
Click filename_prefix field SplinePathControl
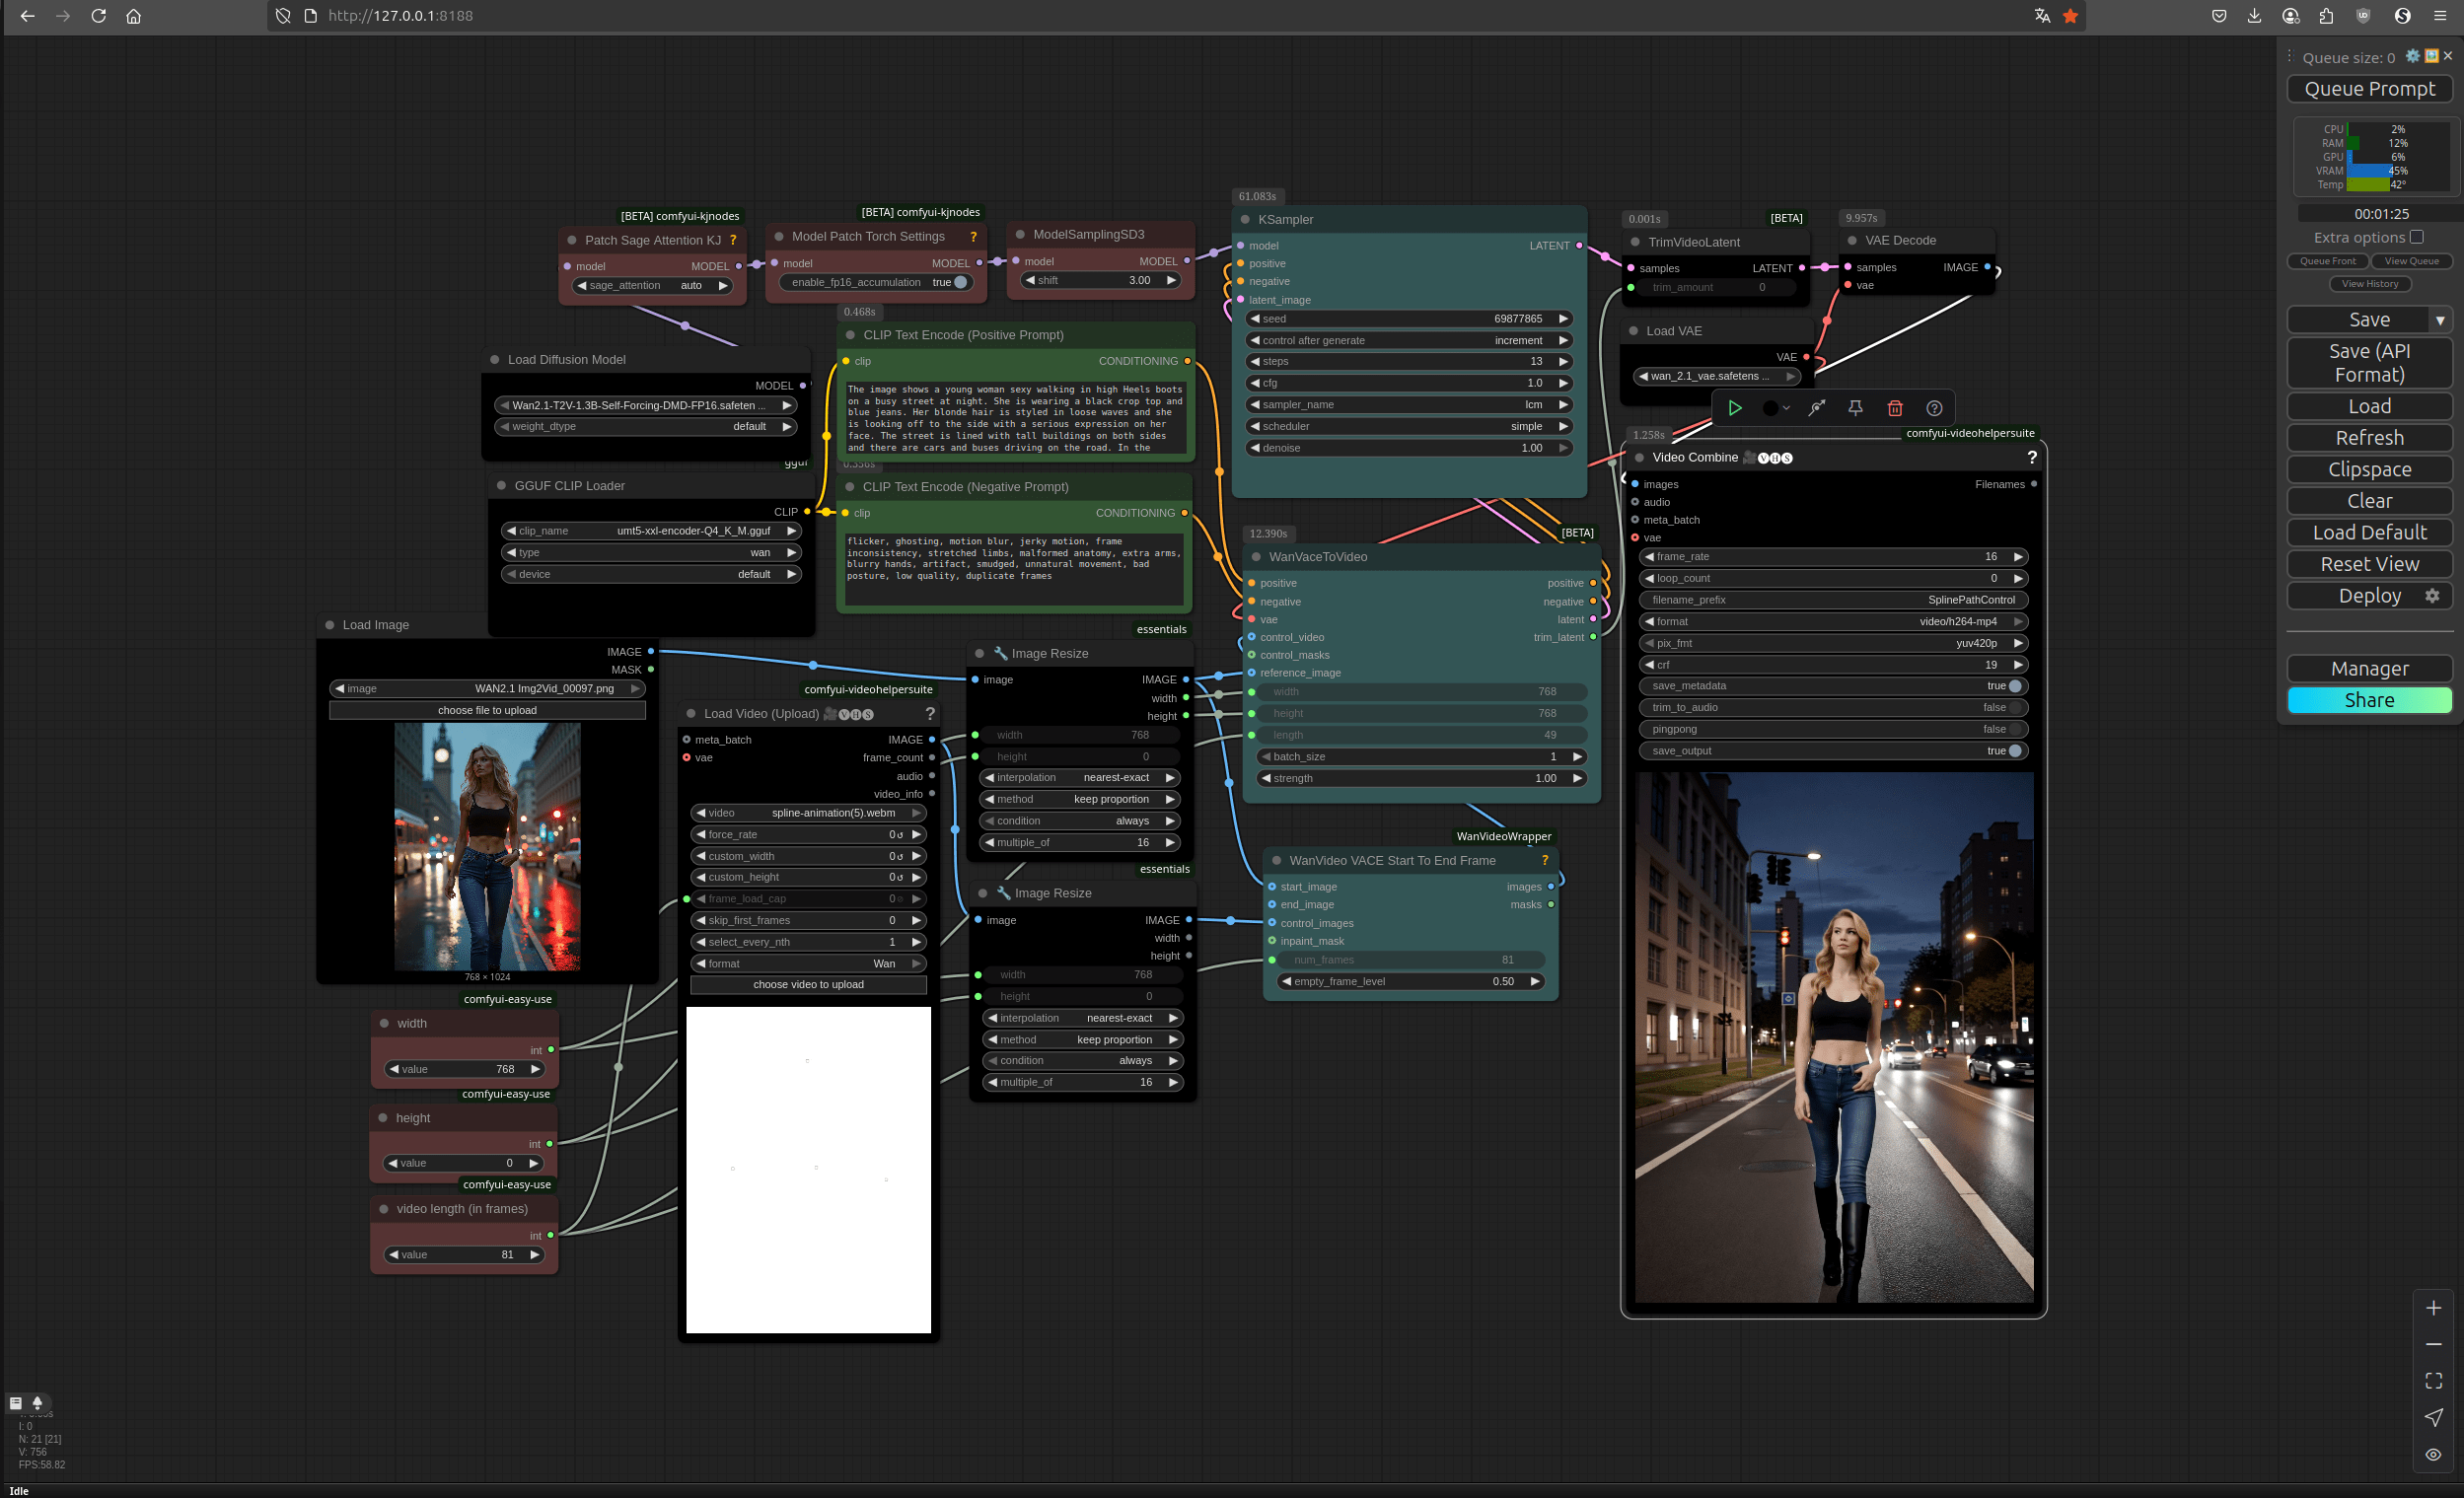tap(1833, 600)
